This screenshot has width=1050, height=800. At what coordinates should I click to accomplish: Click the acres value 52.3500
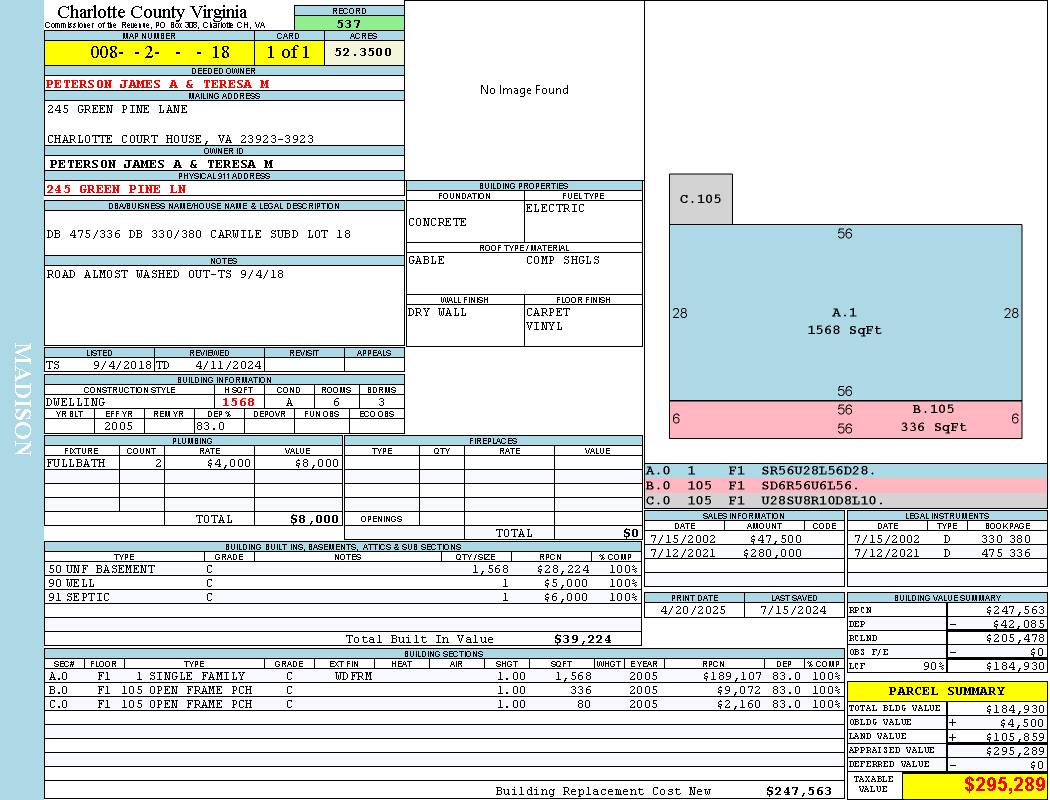tap(364, 52)
